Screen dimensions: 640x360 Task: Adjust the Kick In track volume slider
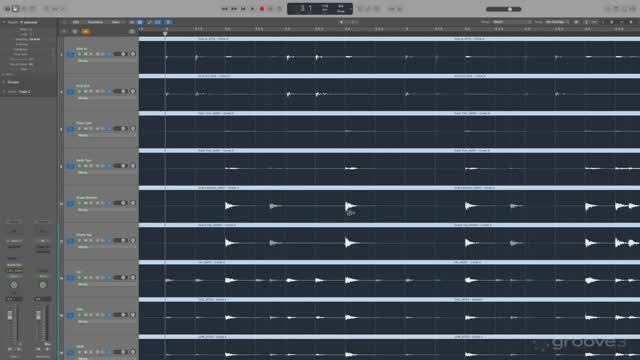pyautogui.click(x=121, y=54)
